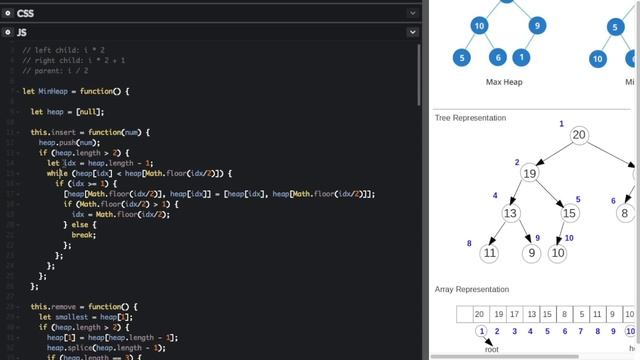Collapse the '} else {' fold arrow
This screenshot has width=640, height=360.
point(18,224)
